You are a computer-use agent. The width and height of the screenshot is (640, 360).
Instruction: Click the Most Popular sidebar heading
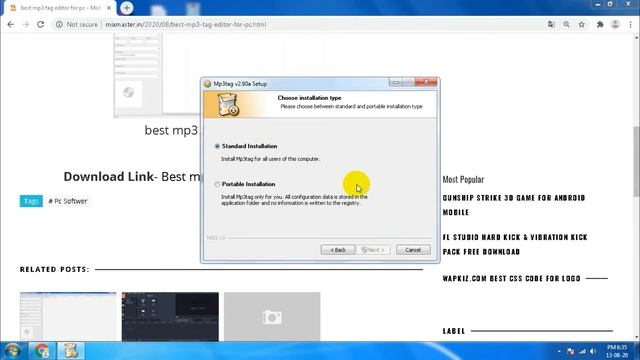coord(463,180)
